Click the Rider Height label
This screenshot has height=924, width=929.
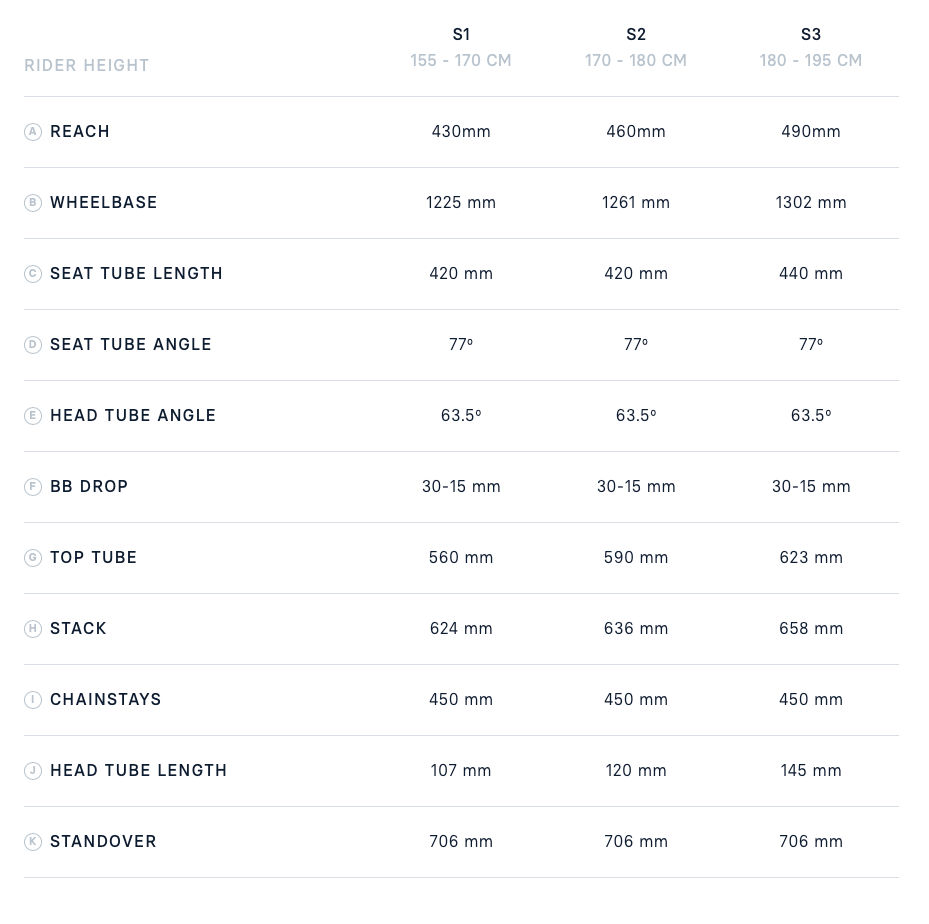[x=87, y=66]
